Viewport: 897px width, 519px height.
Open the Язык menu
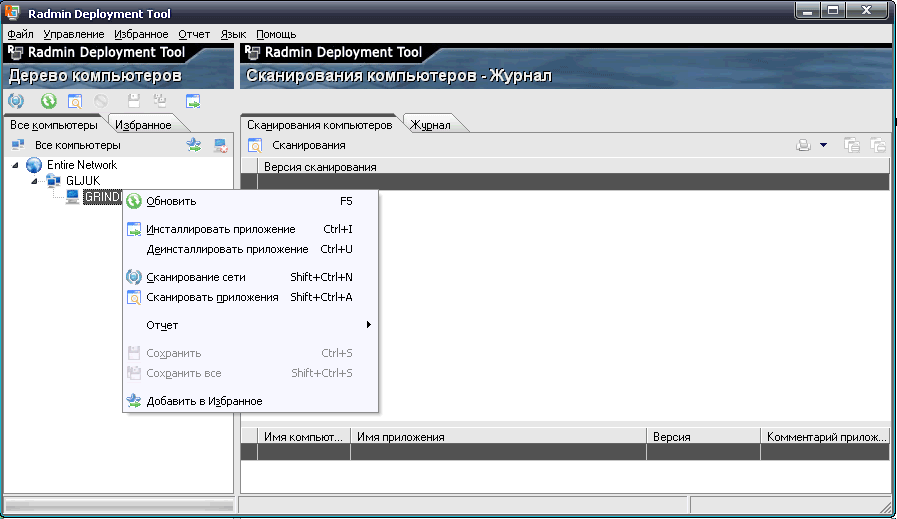pyautogui.click(x=233, y=34)
